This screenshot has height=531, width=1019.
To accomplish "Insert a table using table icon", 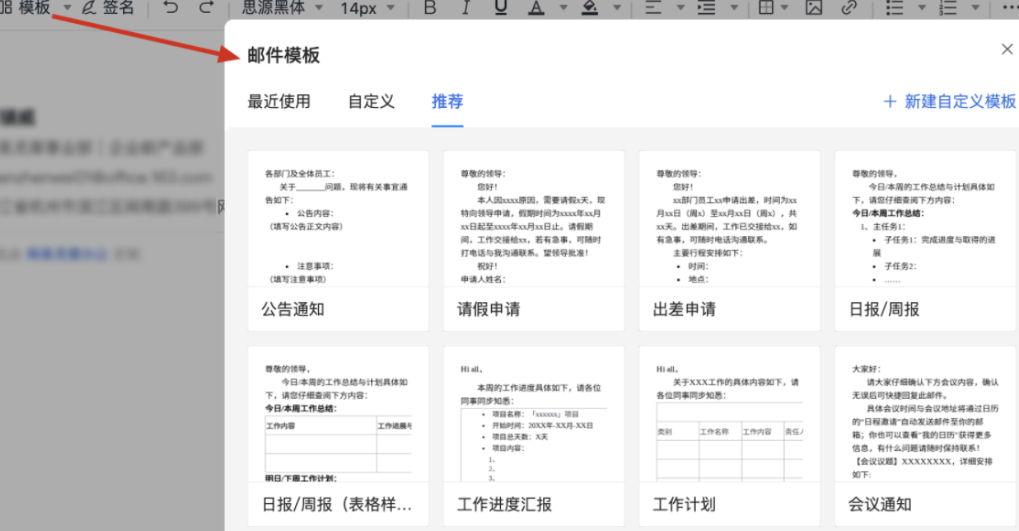I will click(x=766, y=7).
